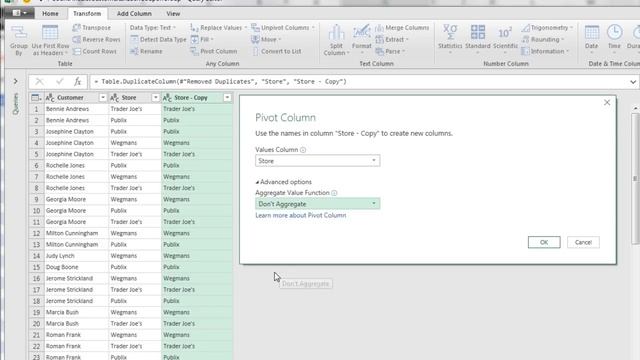Select Judy Lynch customer cell
The width and height of the screenshot is (640, 360).
click(x=76, y=256)
